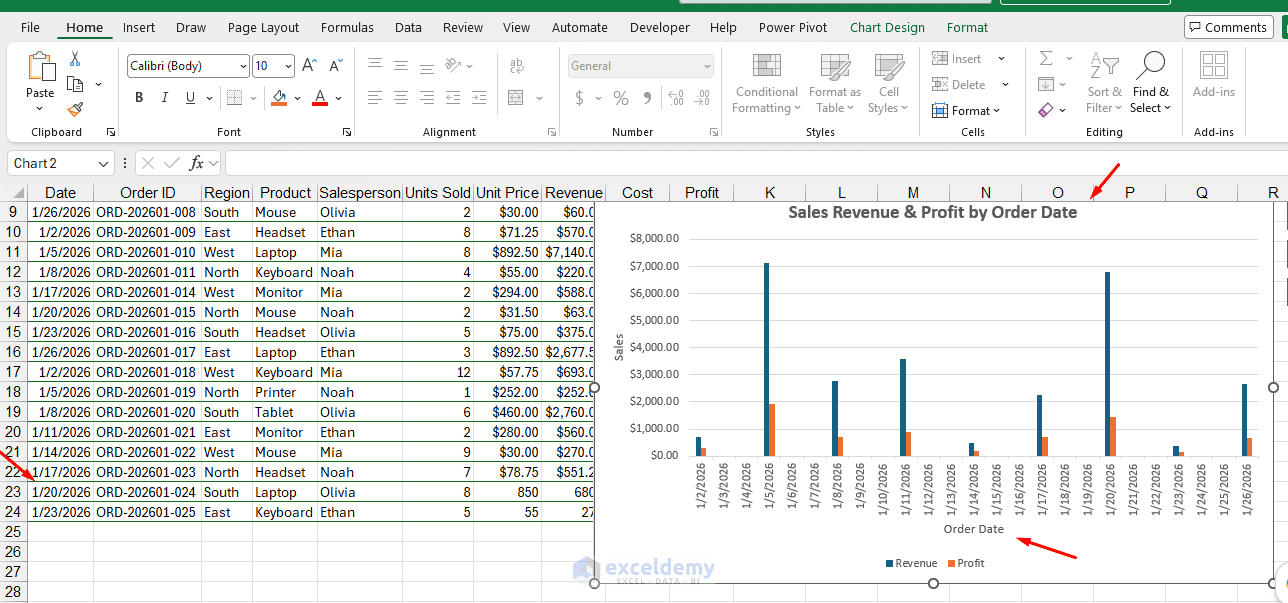Click the Comments button

[1229, 27]
